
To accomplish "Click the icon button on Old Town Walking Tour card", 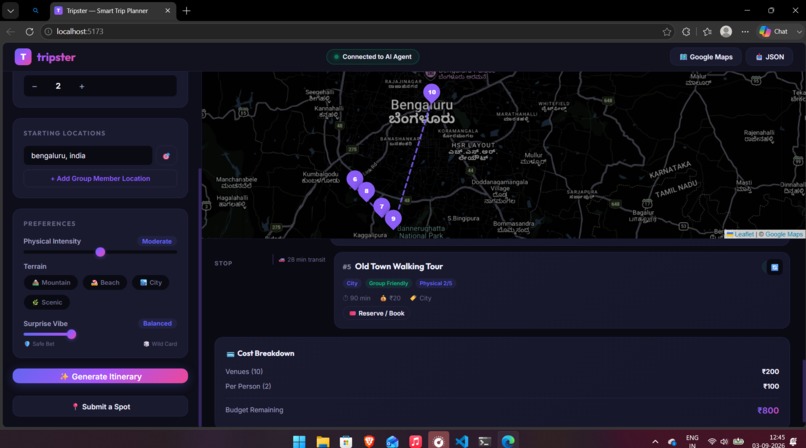I will coord(775,267).
